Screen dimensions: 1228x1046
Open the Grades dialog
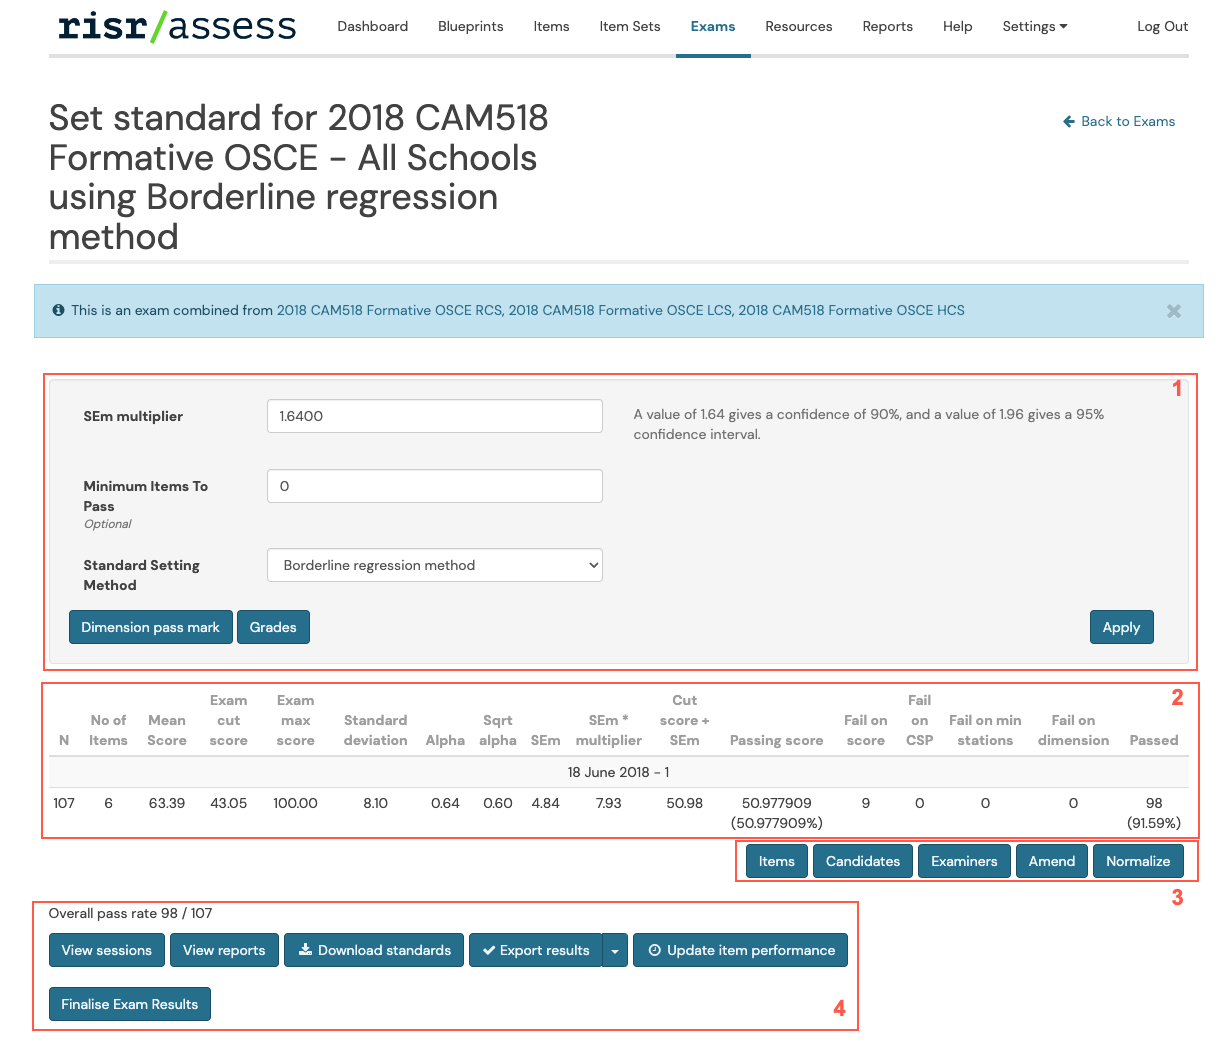tap(273, 627)
